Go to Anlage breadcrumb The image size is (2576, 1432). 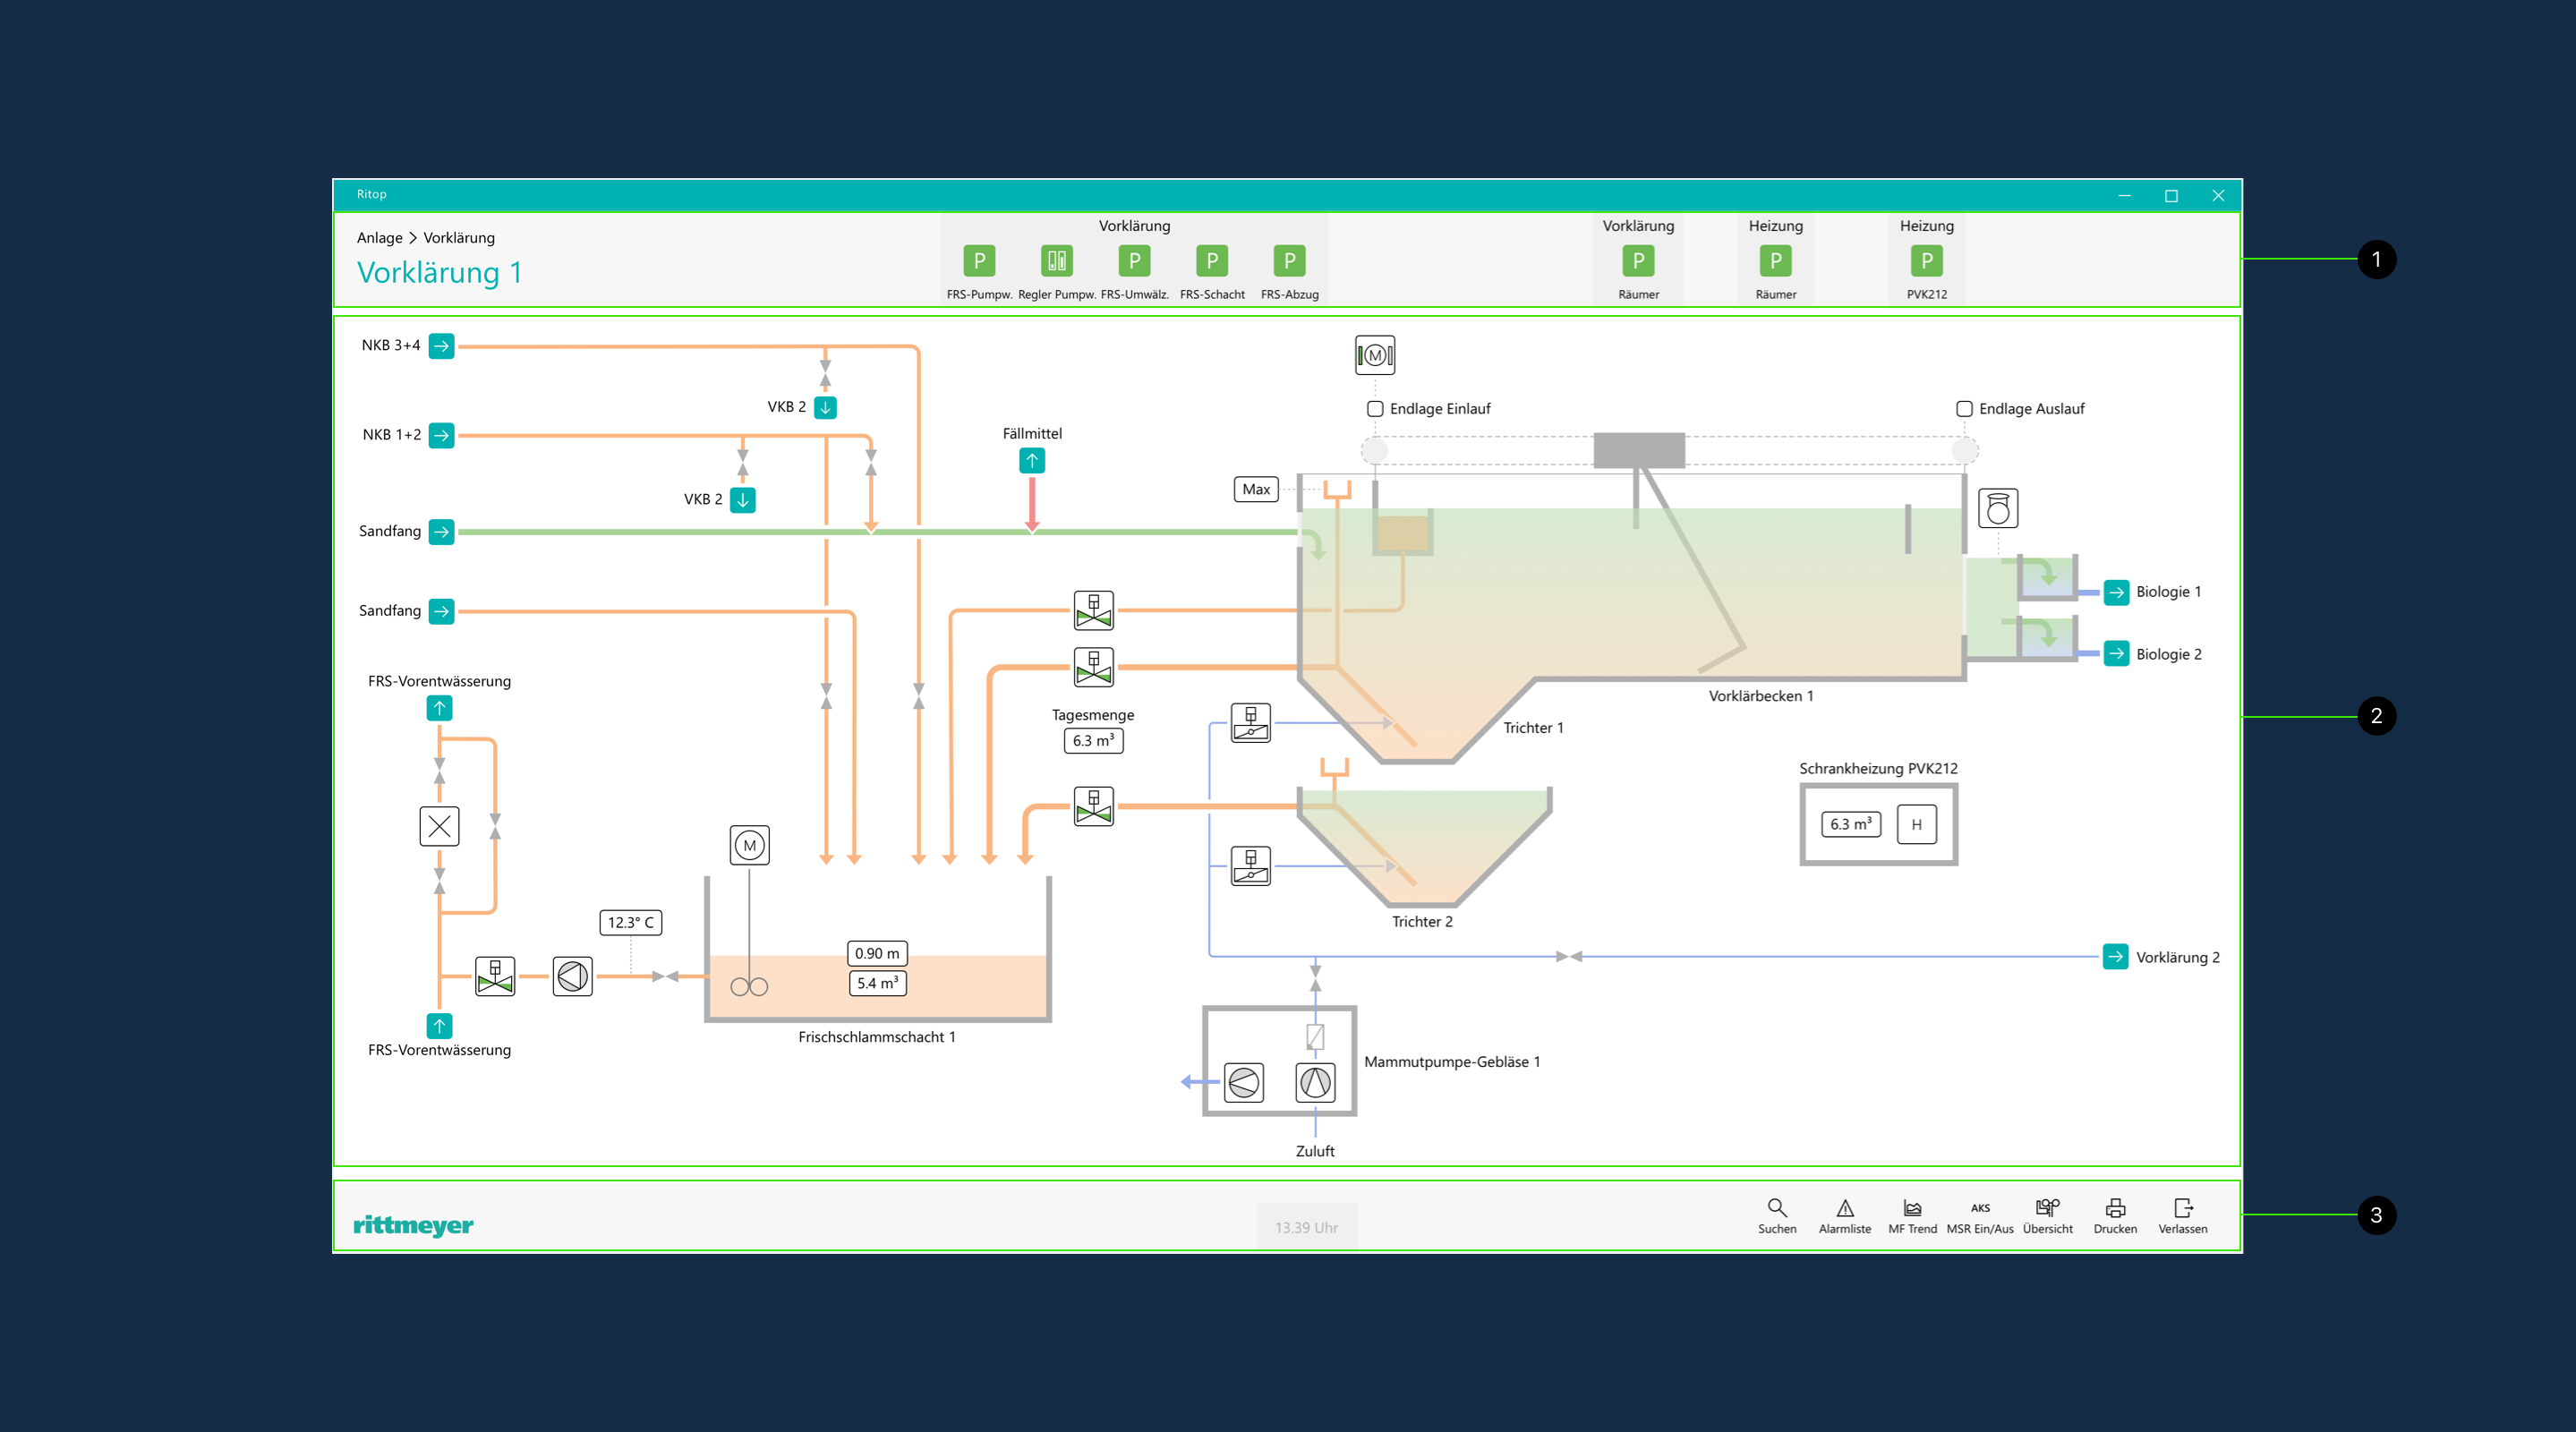pyautogui.click(x=379, y=238)
